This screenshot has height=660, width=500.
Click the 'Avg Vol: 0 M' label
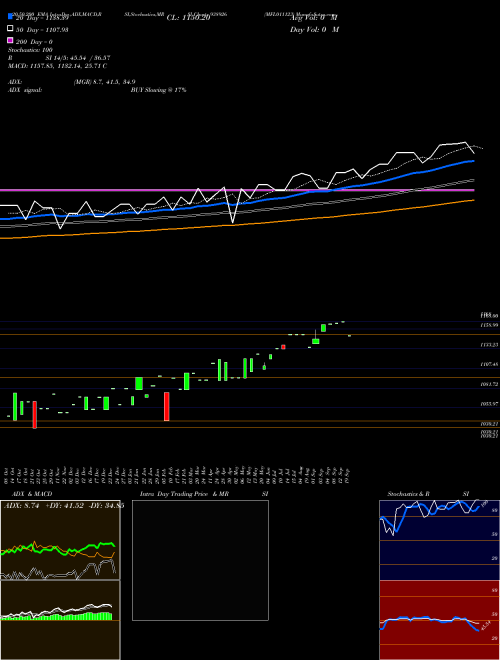click(314, 18)
